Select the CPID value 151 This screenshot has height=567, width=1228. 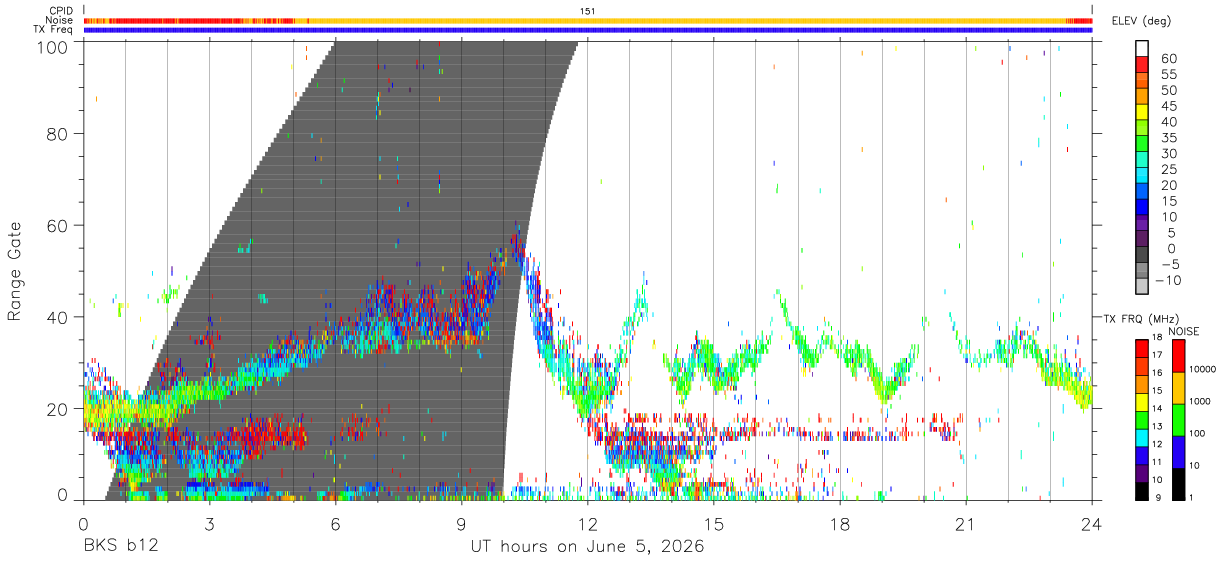[x=588, y=11]
